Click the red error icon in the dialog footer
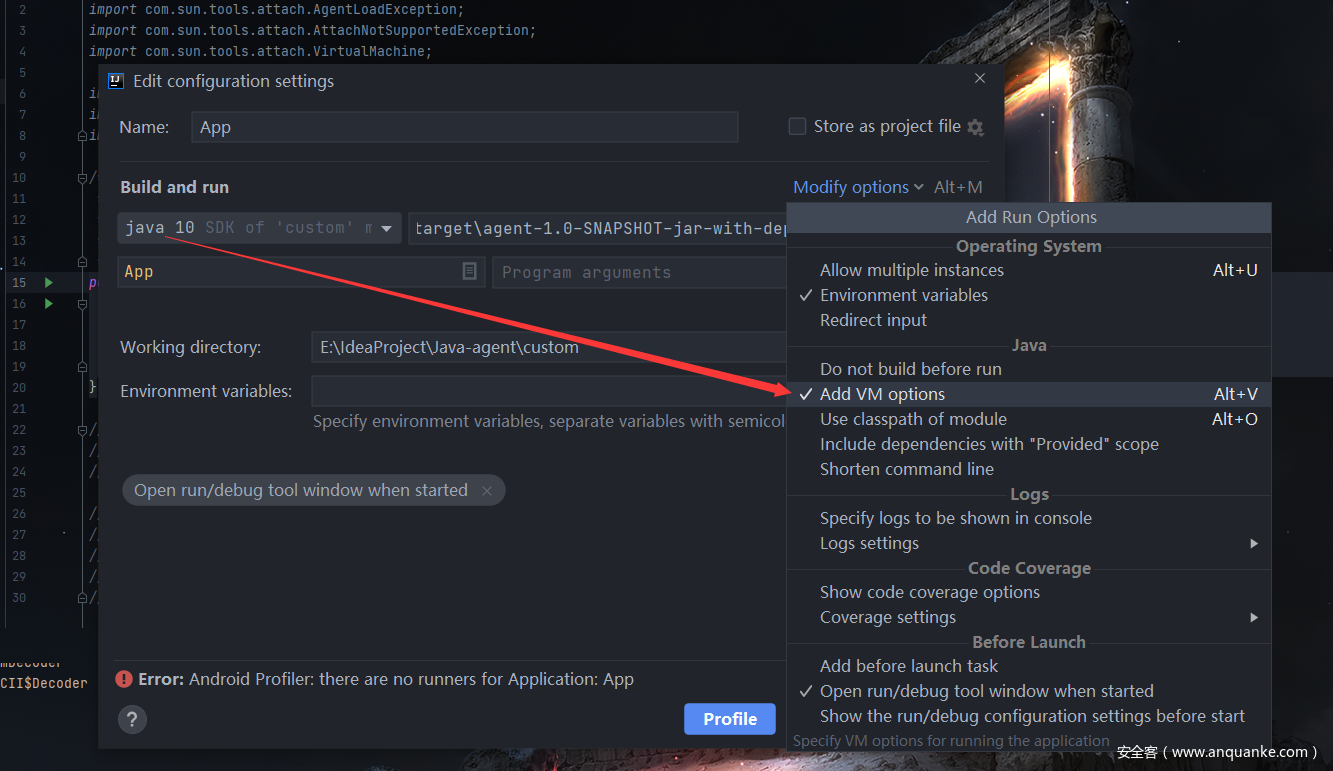Viewport: 1333px width, 771px height. [124, 679]
